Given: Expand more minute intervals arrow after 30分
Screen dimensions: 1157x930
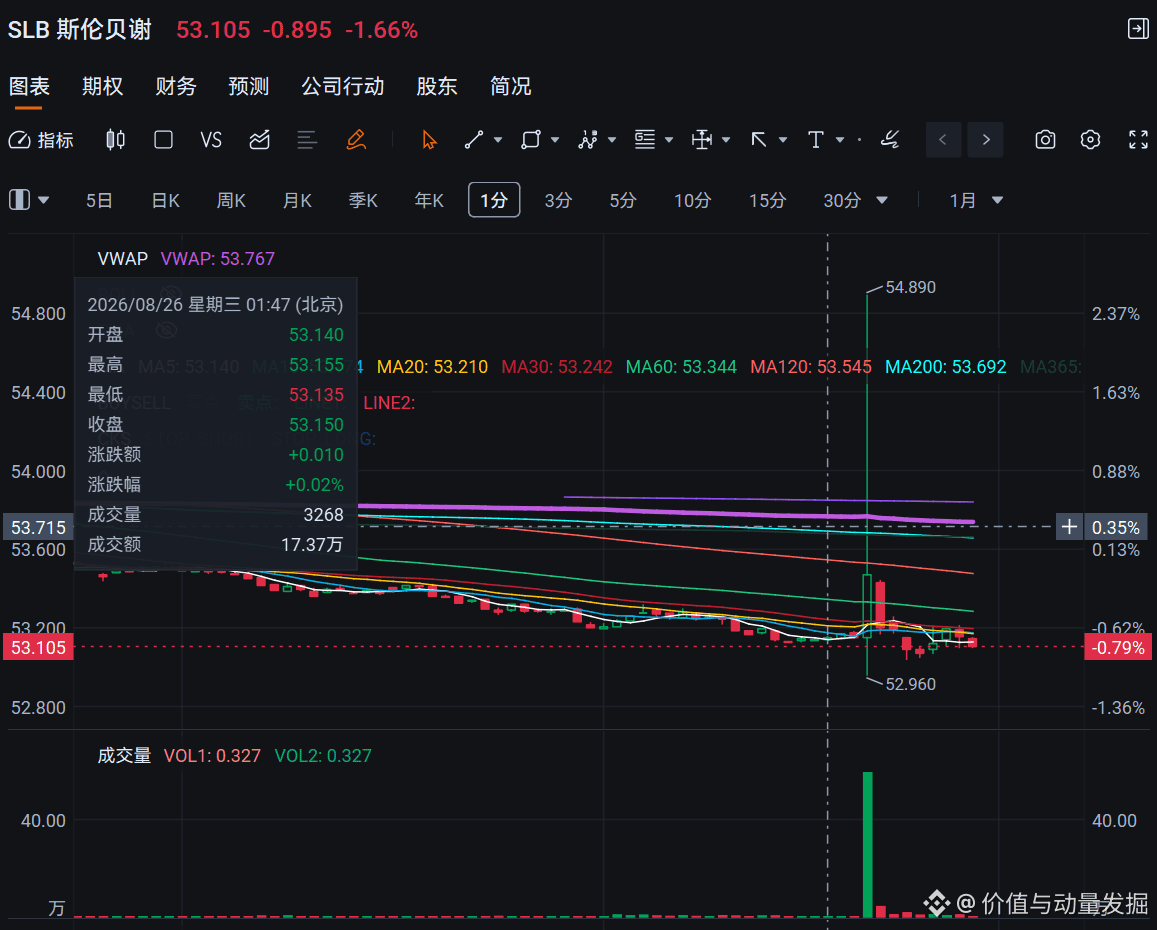Looking at the screenshot, I should tap(882, 200).
